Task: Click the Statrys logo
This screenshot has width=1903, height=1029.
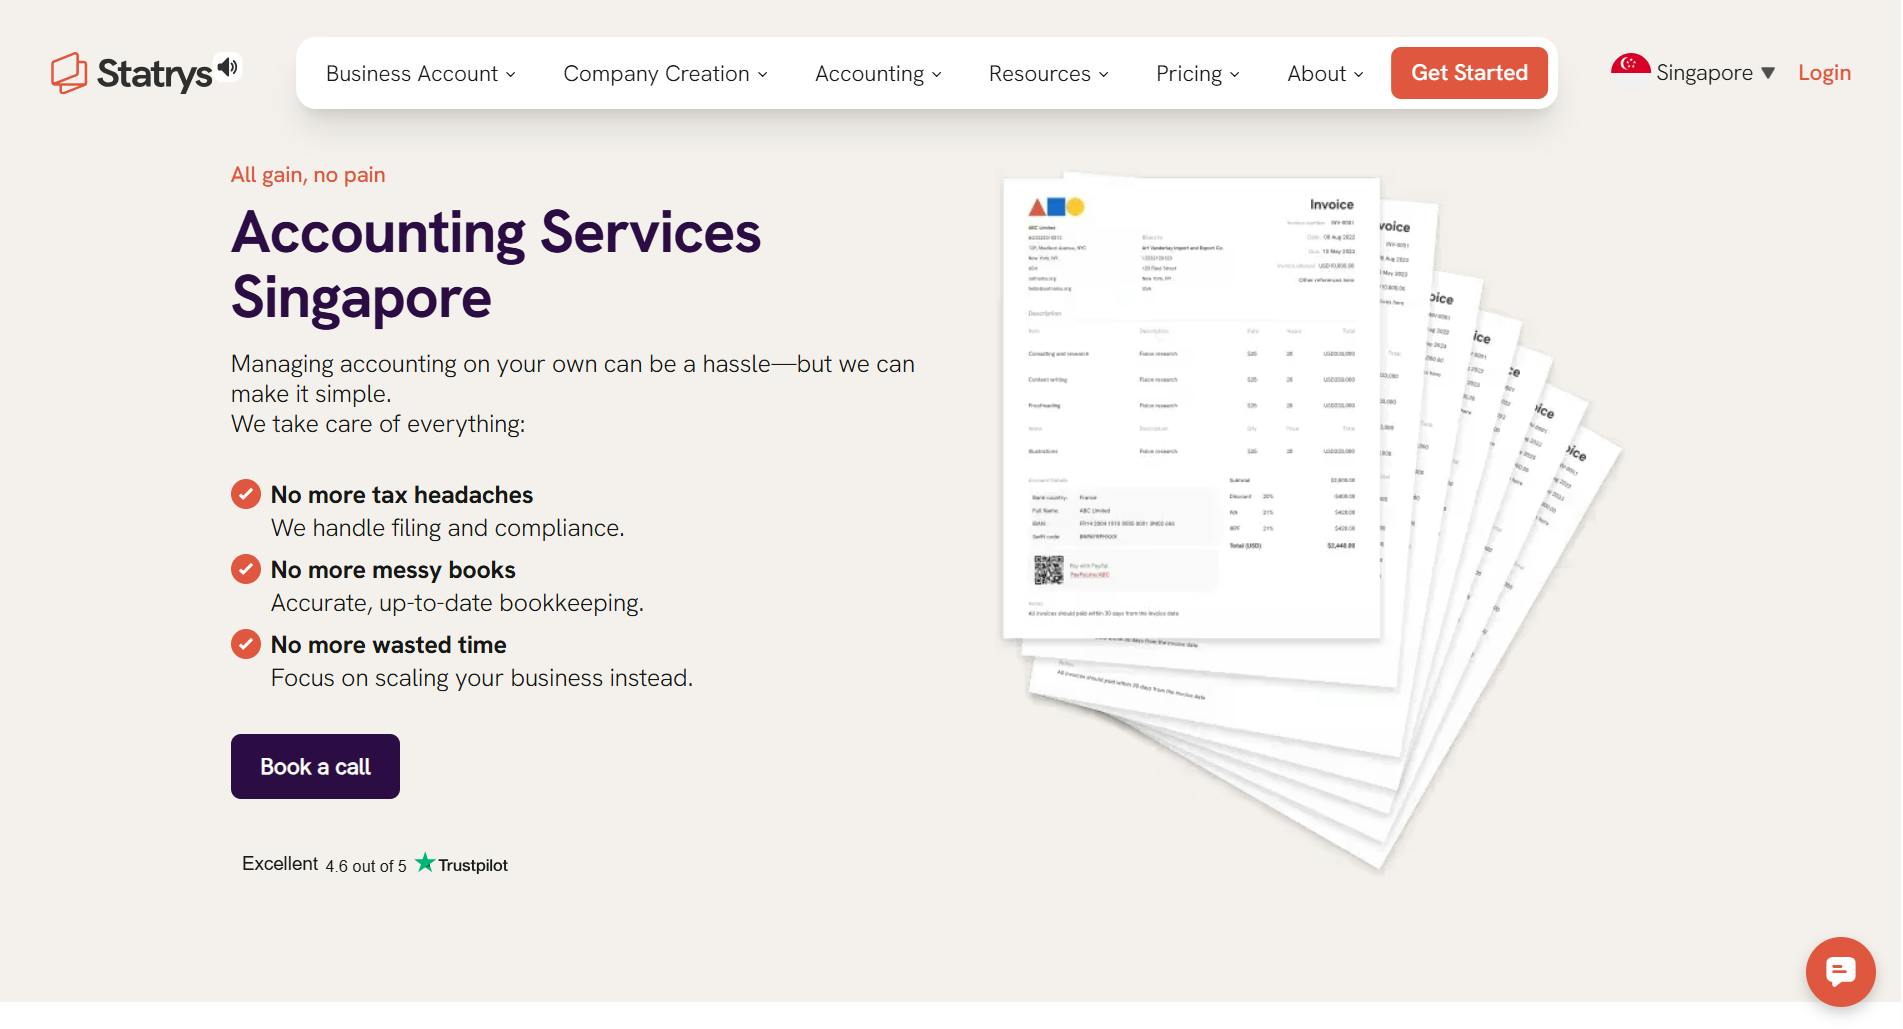Action: pos(131,73)
